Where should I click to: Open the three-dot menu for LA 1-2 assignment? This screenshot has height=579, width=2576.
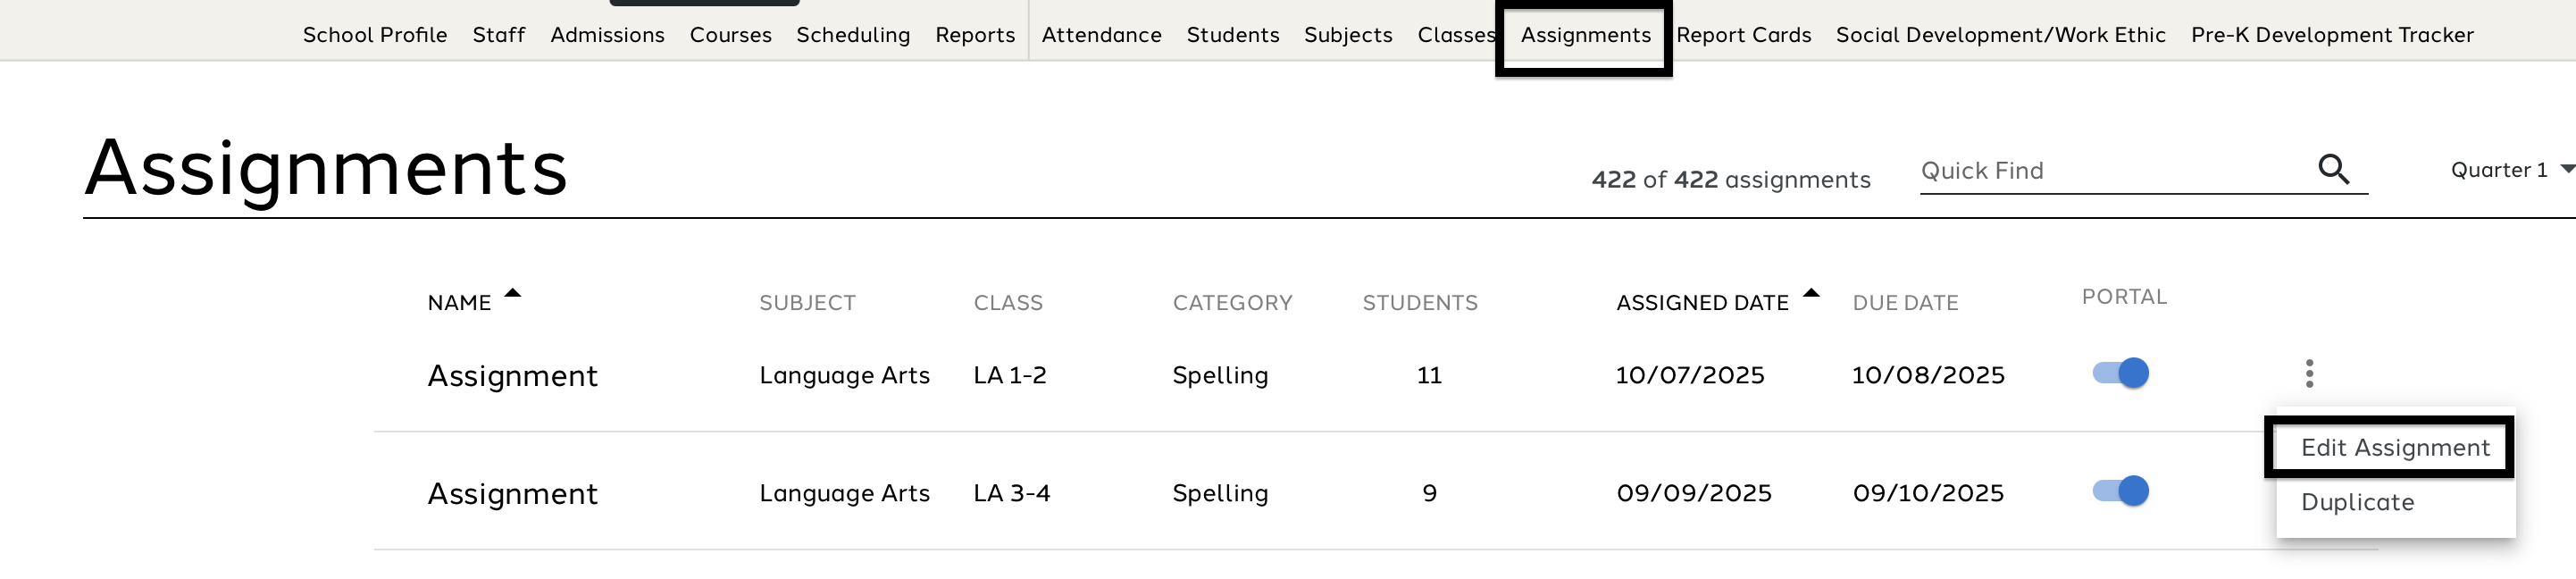click(2309, 373)
